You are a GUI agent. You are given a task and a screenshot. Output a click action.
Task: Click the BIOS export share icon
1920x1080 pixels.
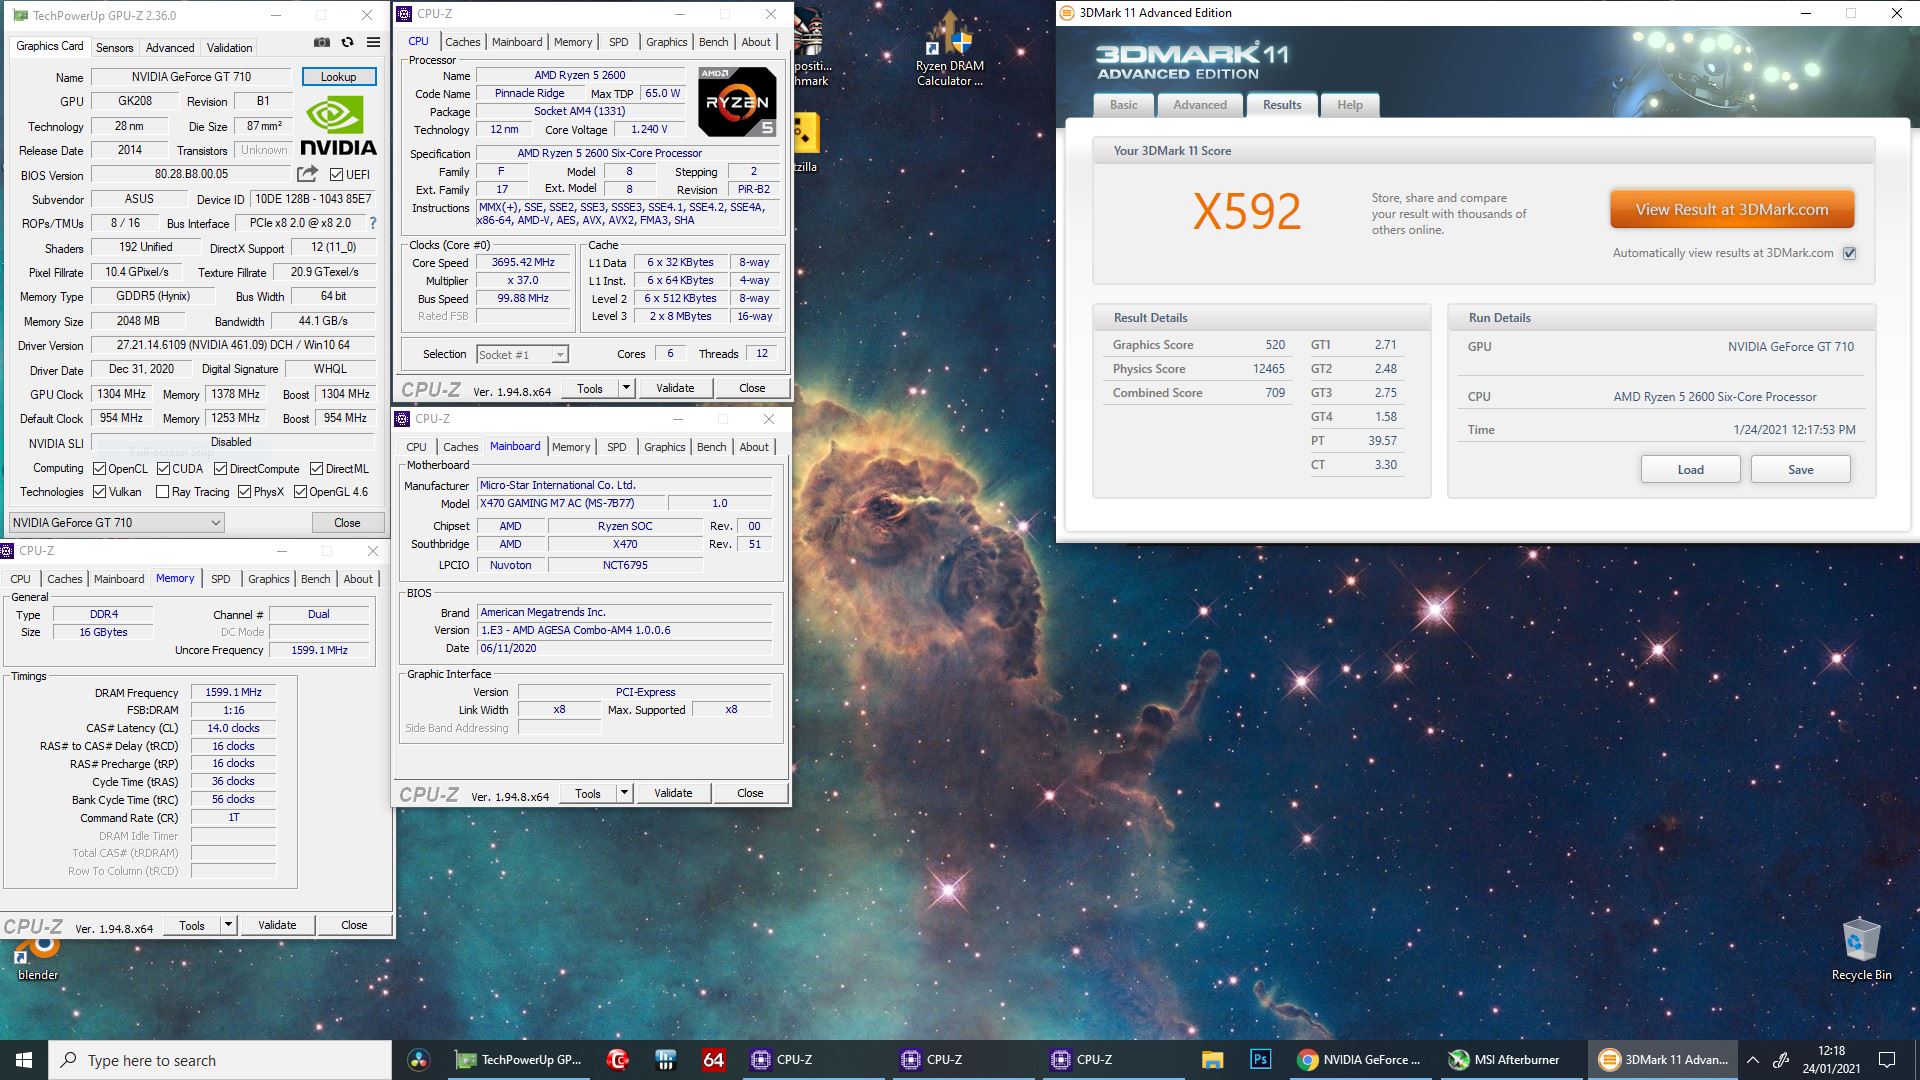[307, 174]
